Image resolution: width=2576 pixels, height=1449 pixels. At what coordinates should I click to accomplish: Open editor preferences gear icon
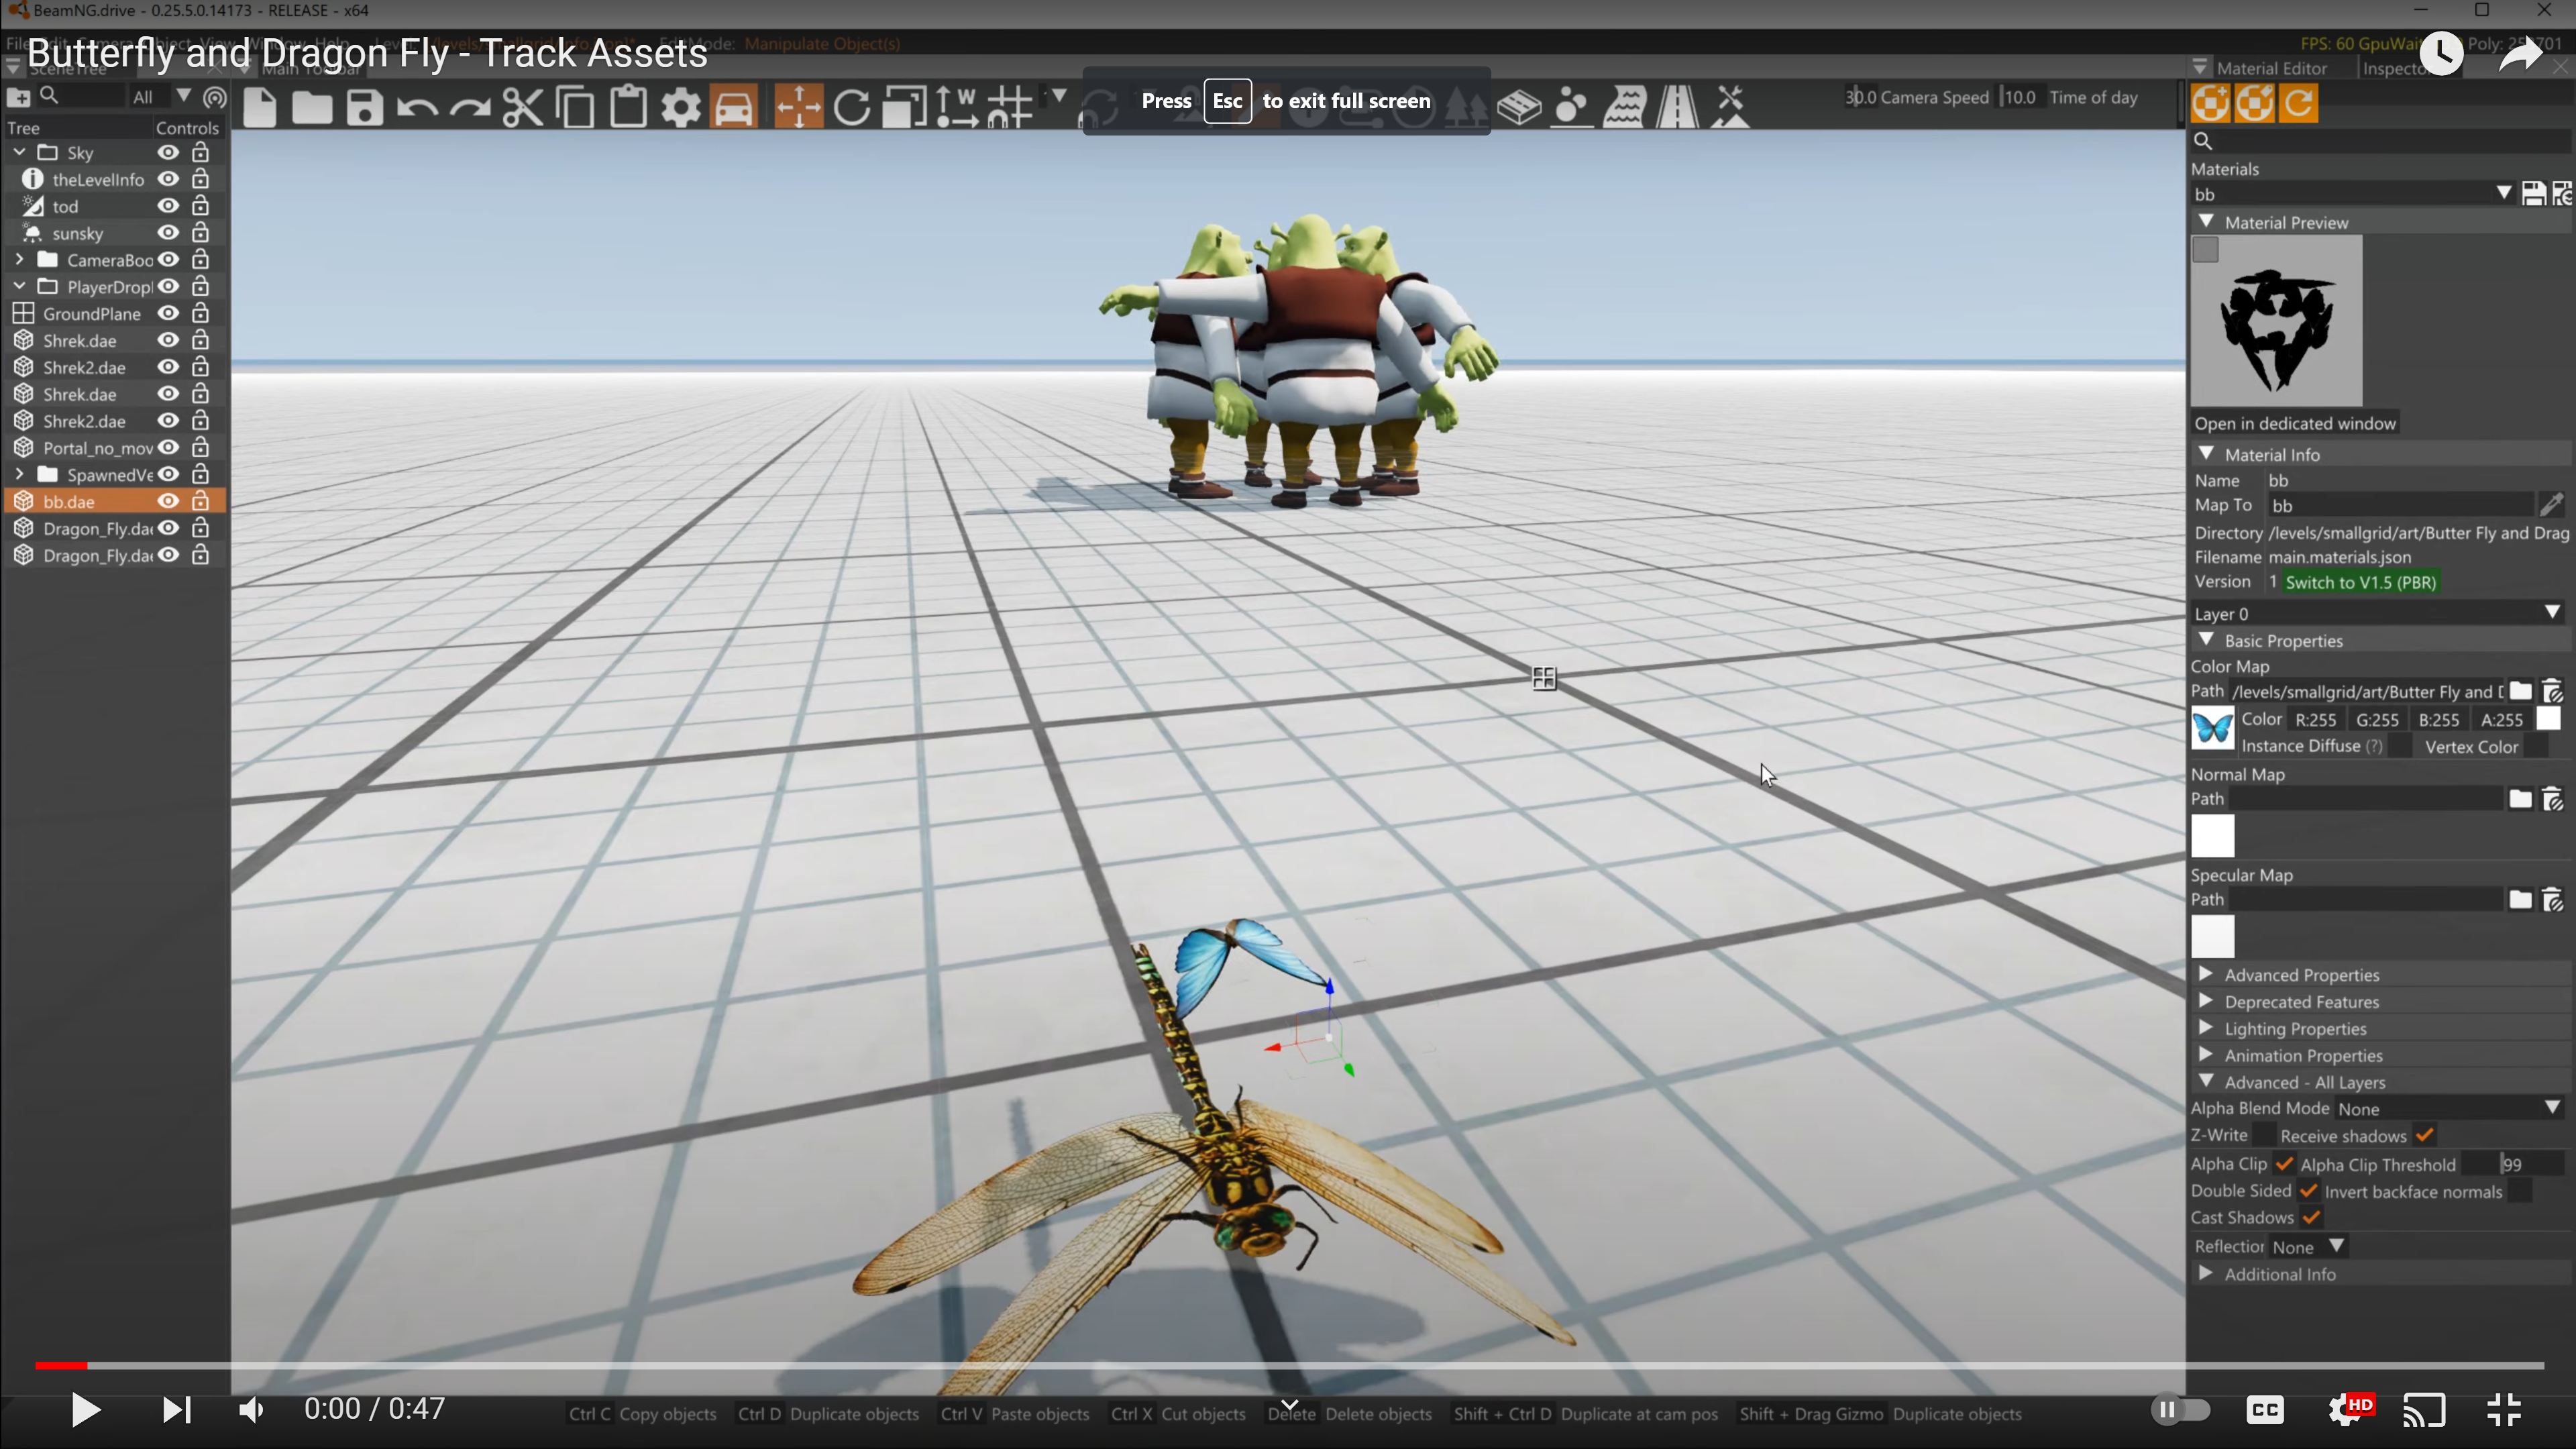pos(681,107)
